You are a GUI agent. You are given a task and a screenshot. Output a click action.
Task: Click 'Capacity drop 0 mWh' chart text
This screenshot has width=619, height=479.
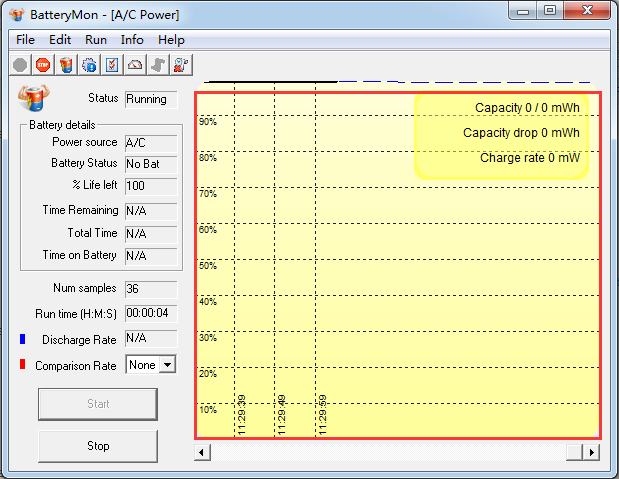(521, 133)
